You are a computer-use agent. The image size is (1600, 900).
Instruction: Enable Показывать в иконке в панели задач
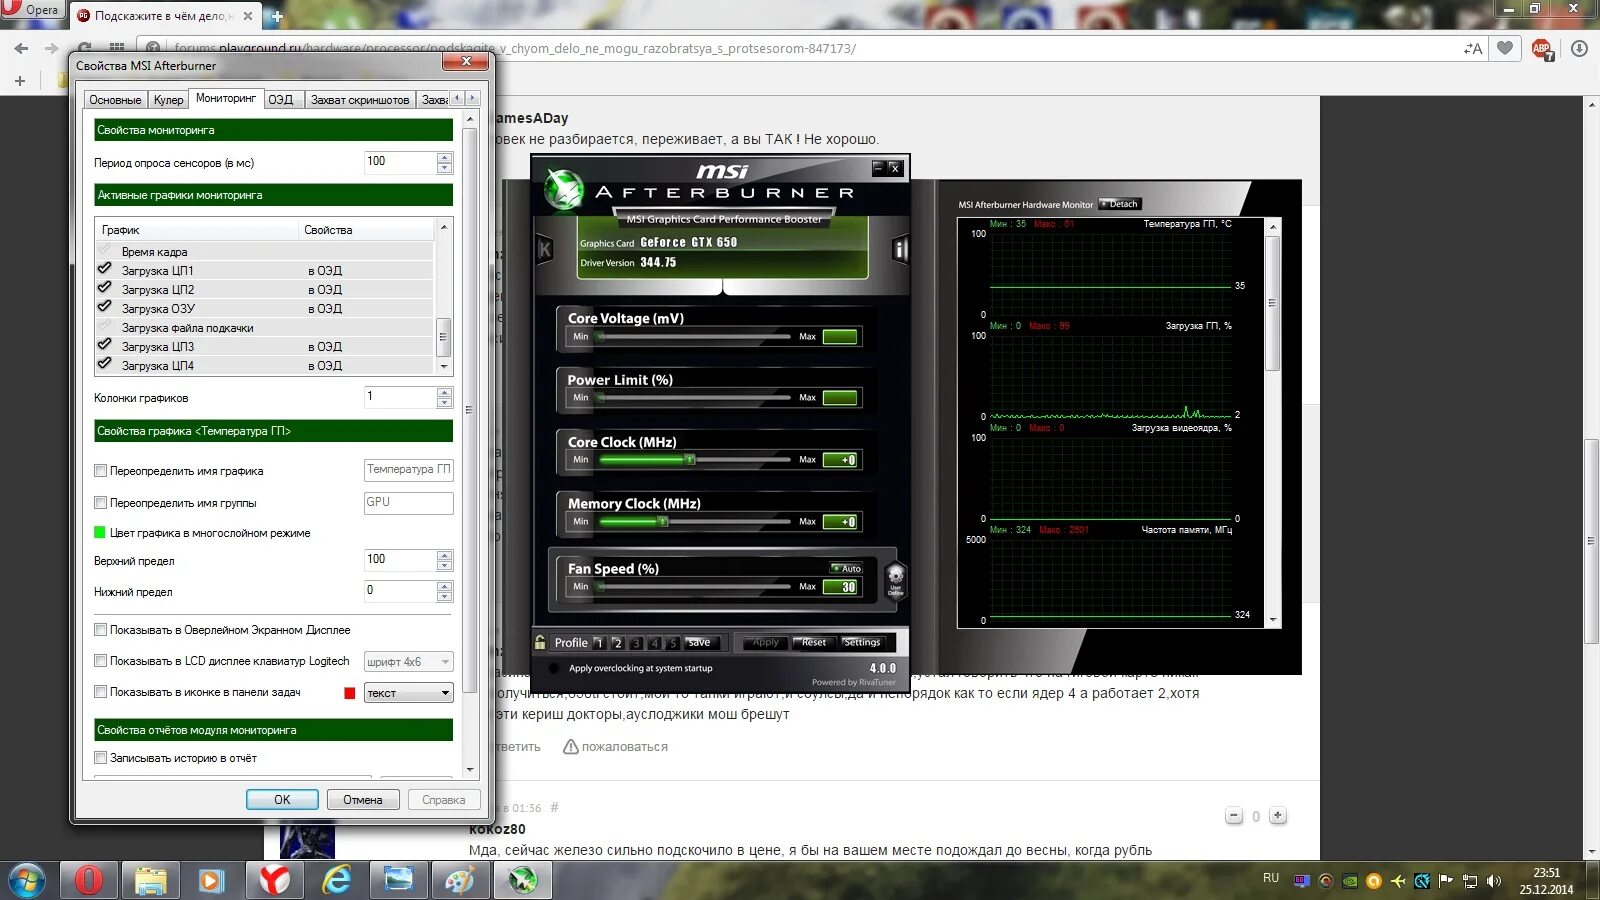[x=100, y=692]
